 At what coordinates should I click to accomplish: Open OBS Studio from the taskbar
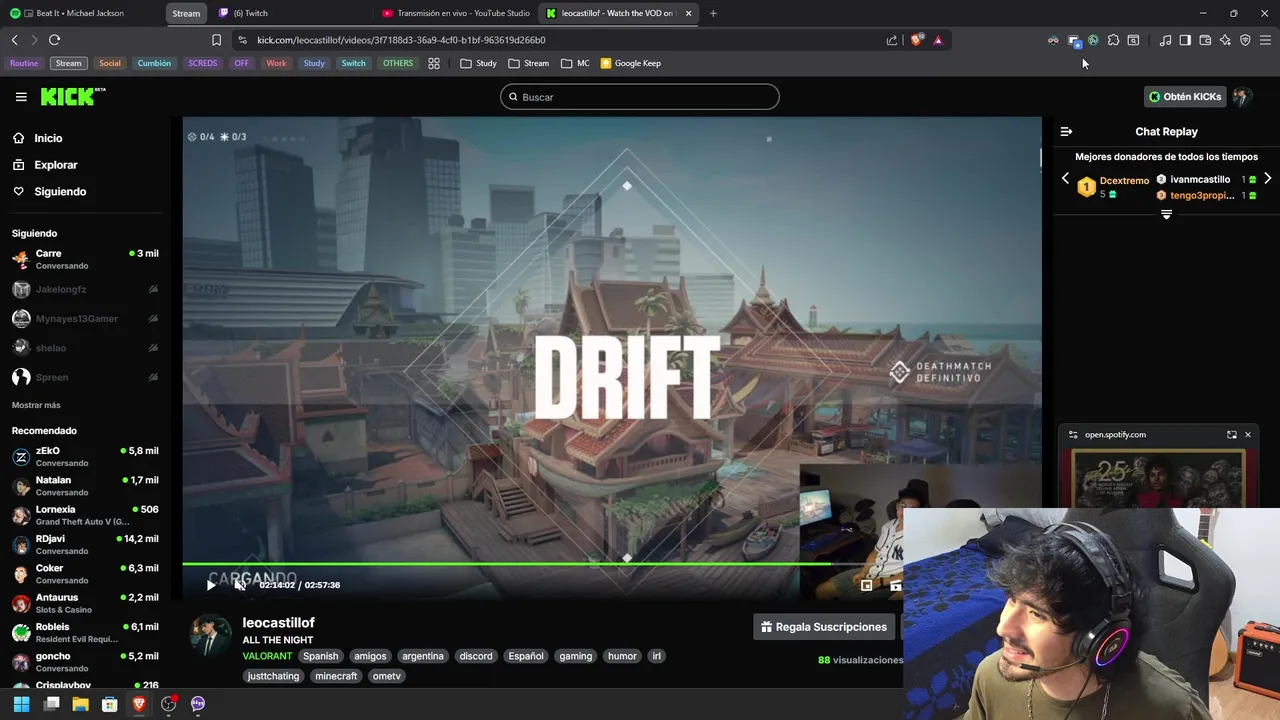tap(168, 704)
